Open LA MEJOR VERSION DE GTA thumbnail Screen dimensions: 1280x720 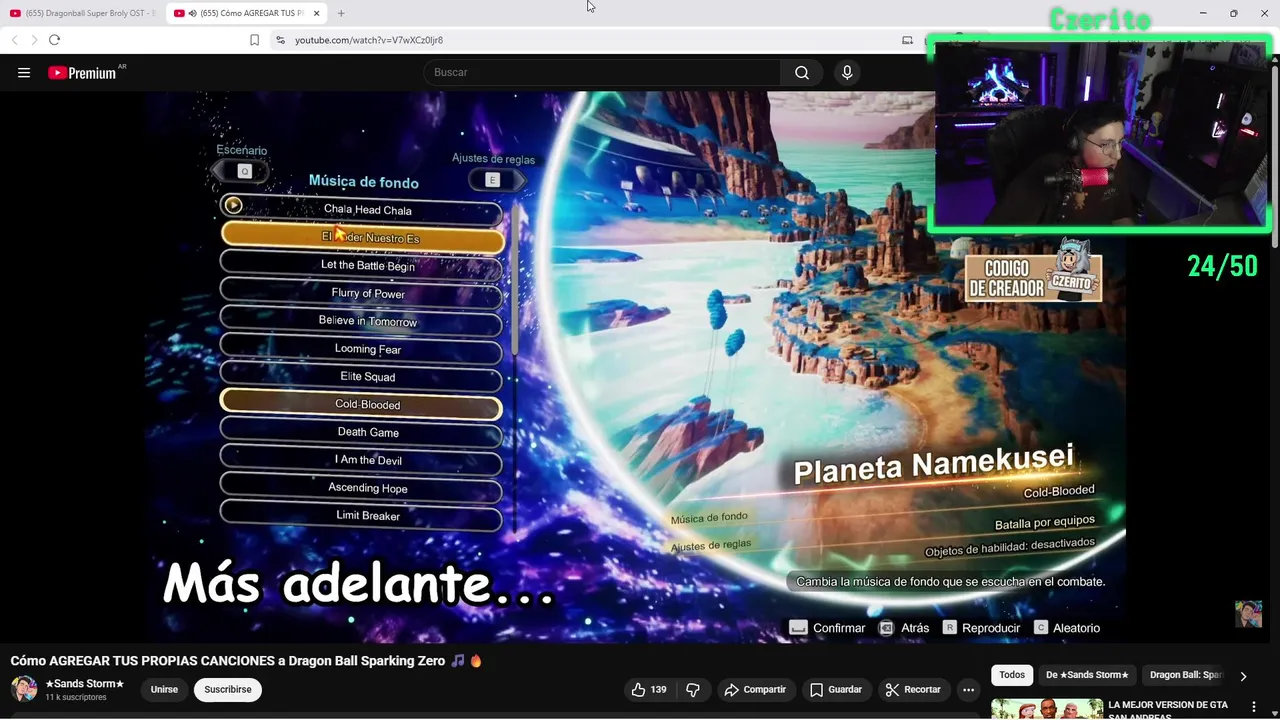coord(1046,709)
